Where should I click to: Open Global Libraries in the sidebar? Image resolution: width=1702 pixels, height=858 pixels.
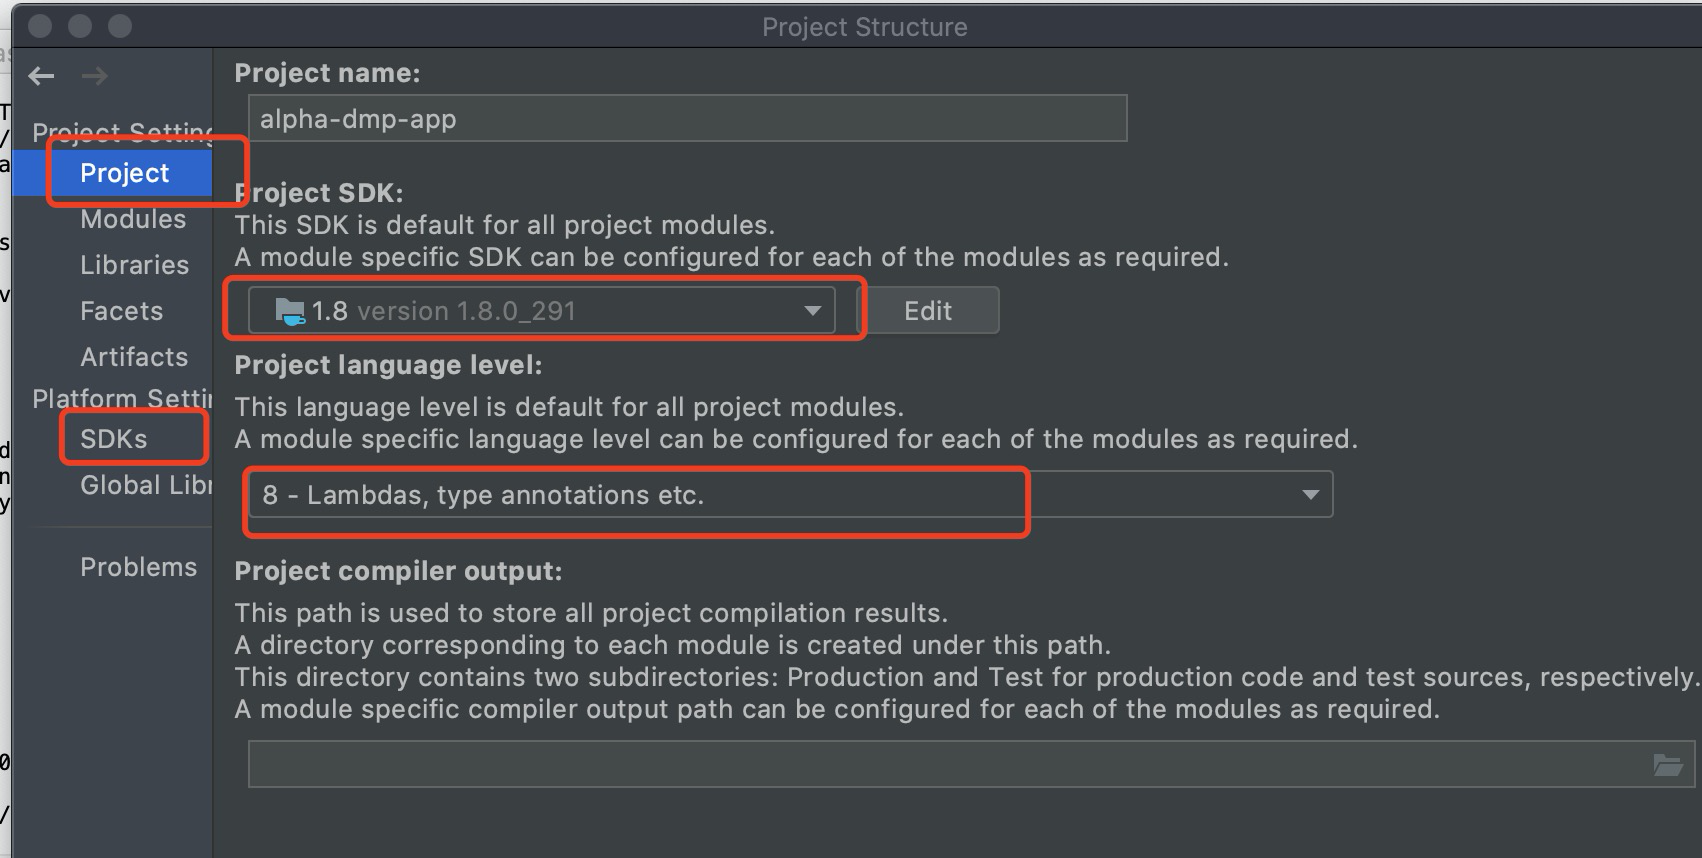point(145,485)
